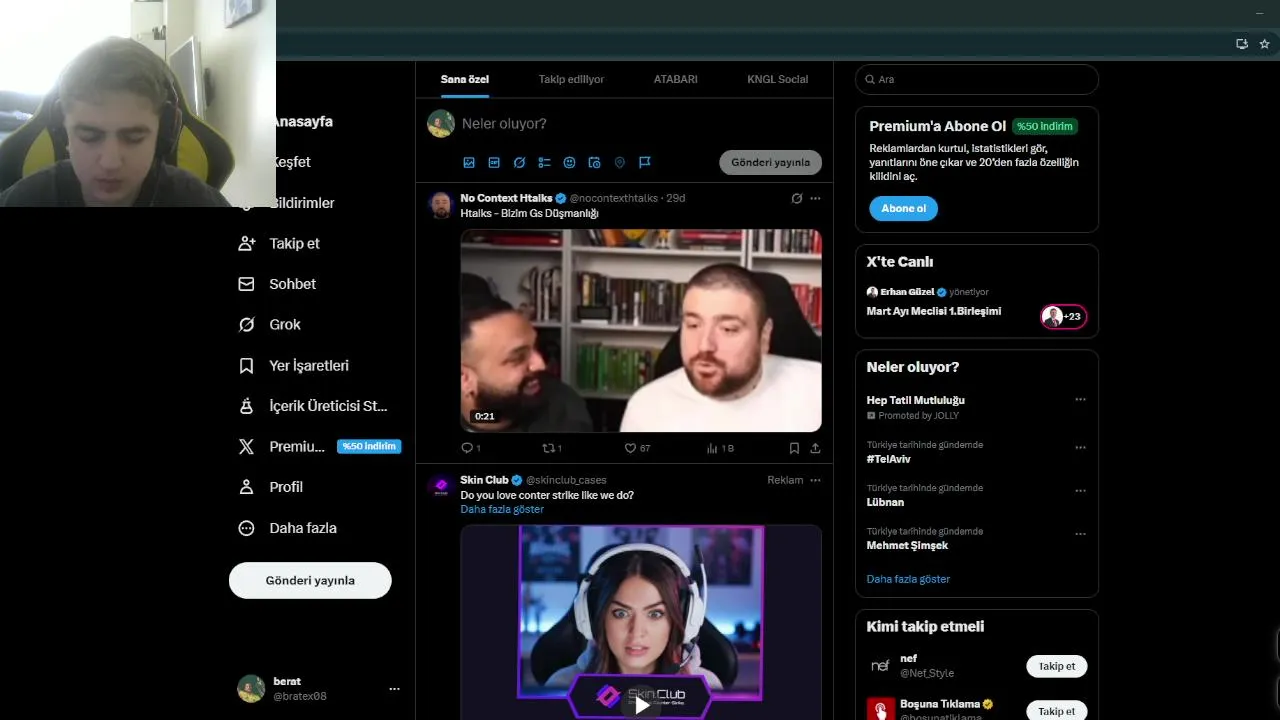Bookmark this page using browser star
This screenshot has width=1280, height=720.
point(1264,44)
